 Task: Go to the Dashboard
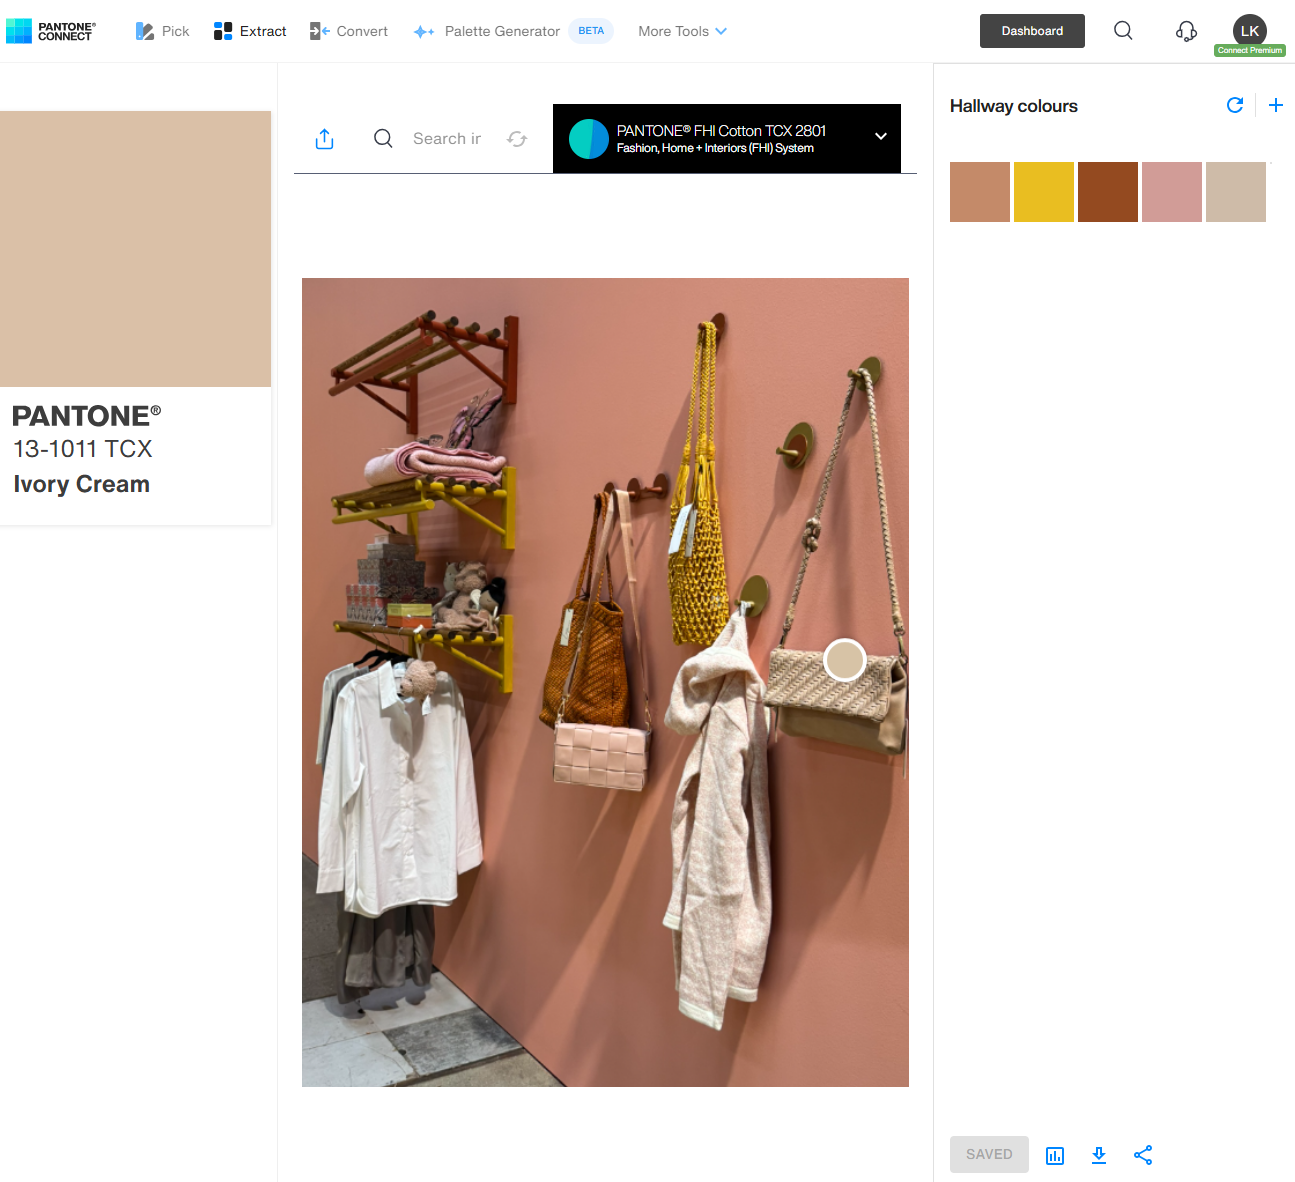tap(1031, 31)
